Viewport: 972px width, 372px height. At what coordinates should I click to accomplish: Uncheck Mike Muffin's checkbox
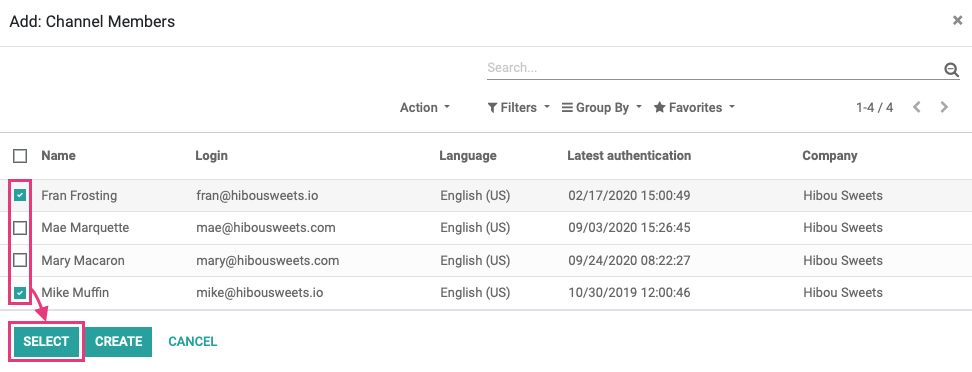tap(20, 293)
